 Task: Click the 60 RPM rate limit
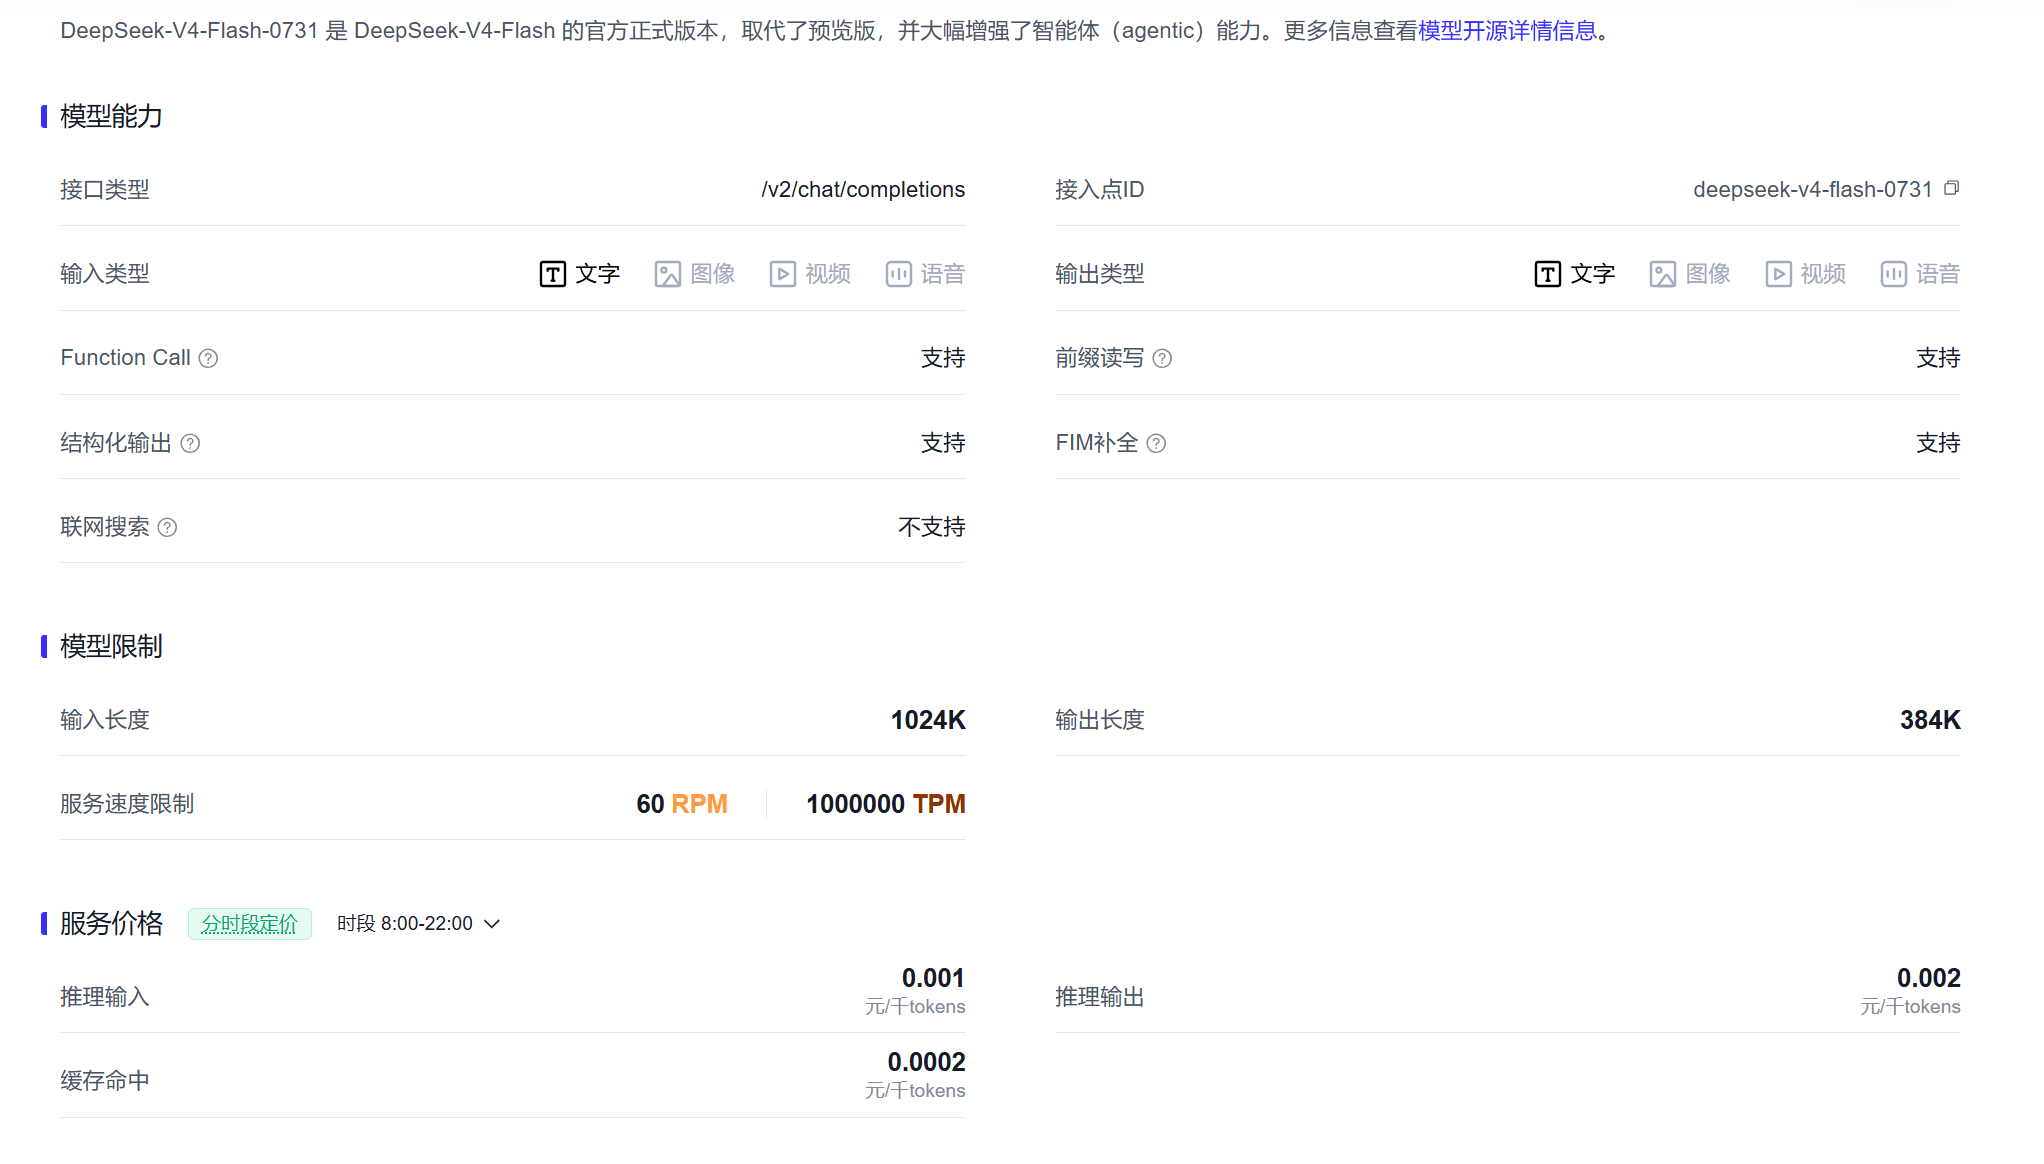[682, 804]
